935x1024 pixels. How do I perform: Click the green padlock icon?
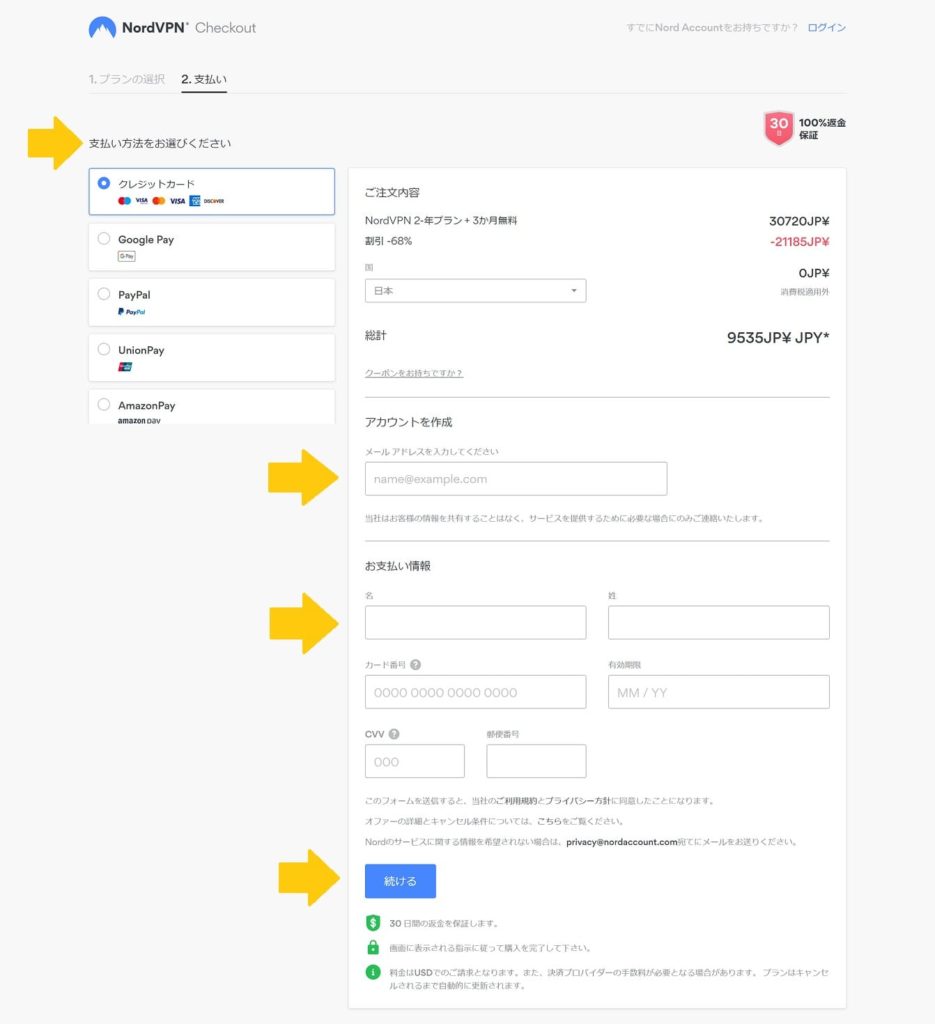tap(373, 947)
